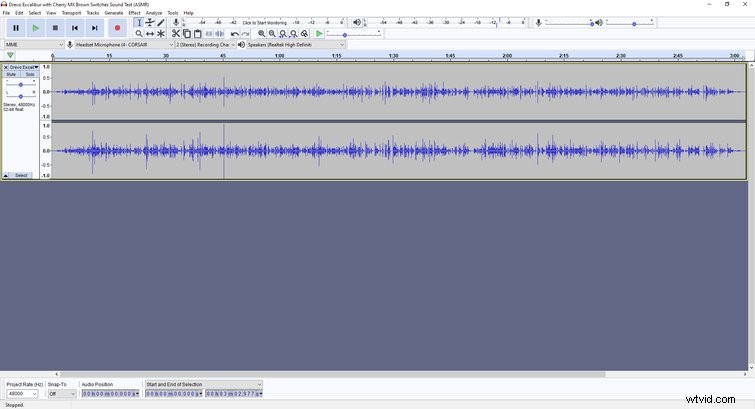Adjust the playback volume slider
The image size is (755, 409).
coord(630,23)
